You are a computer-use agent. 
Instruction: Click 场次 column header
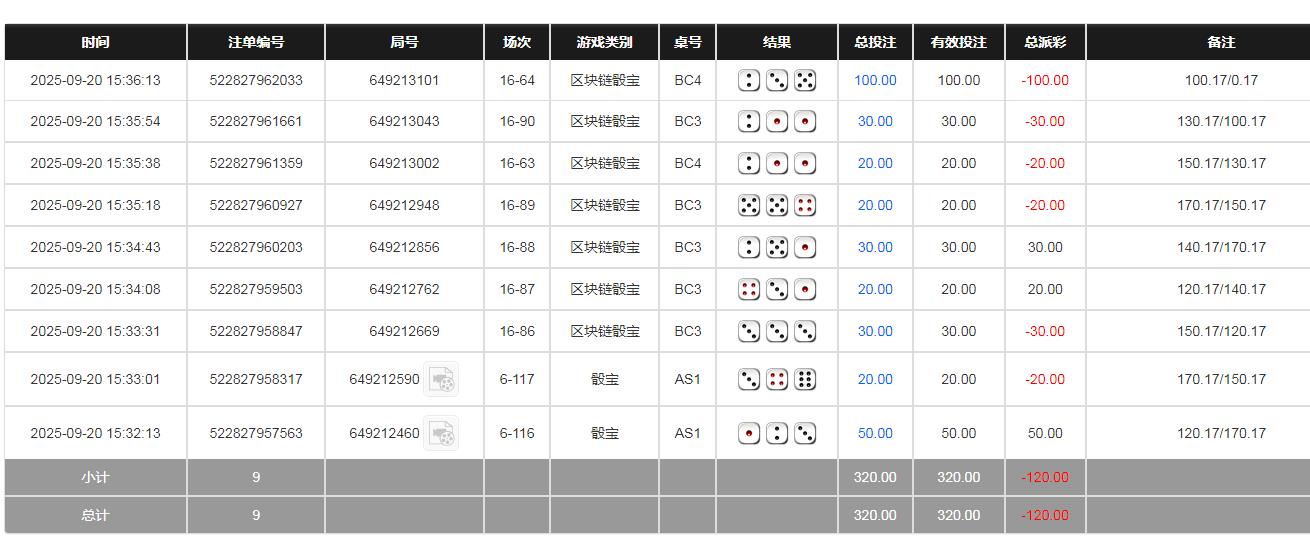point(517,42)
